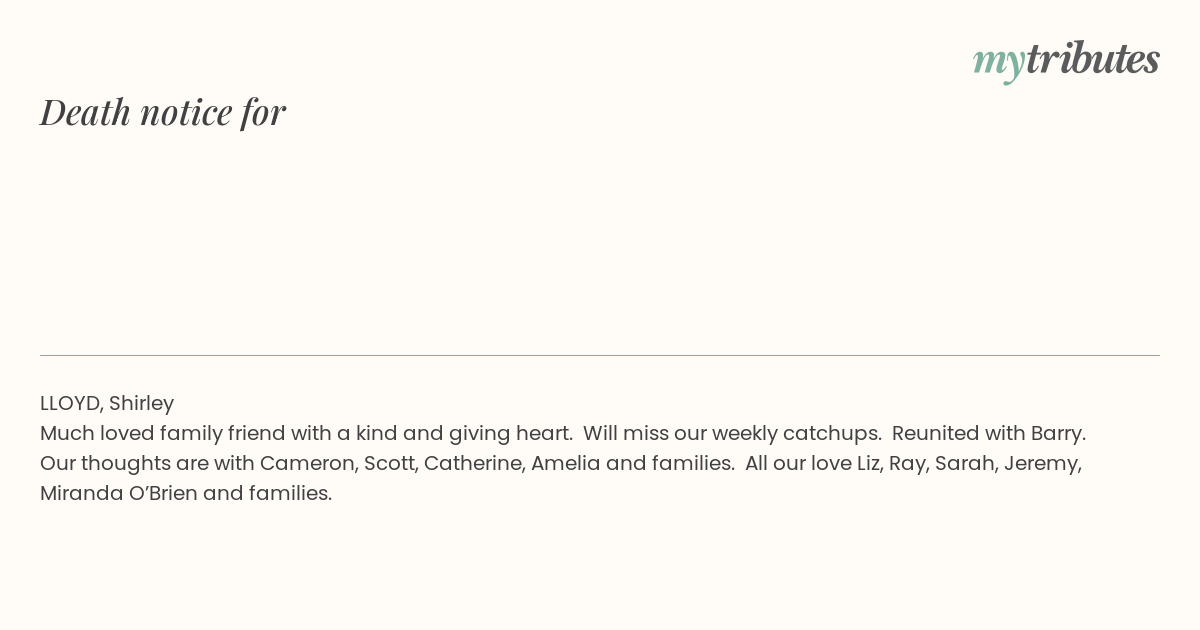Click the horizontal divider line

(600, 355)
